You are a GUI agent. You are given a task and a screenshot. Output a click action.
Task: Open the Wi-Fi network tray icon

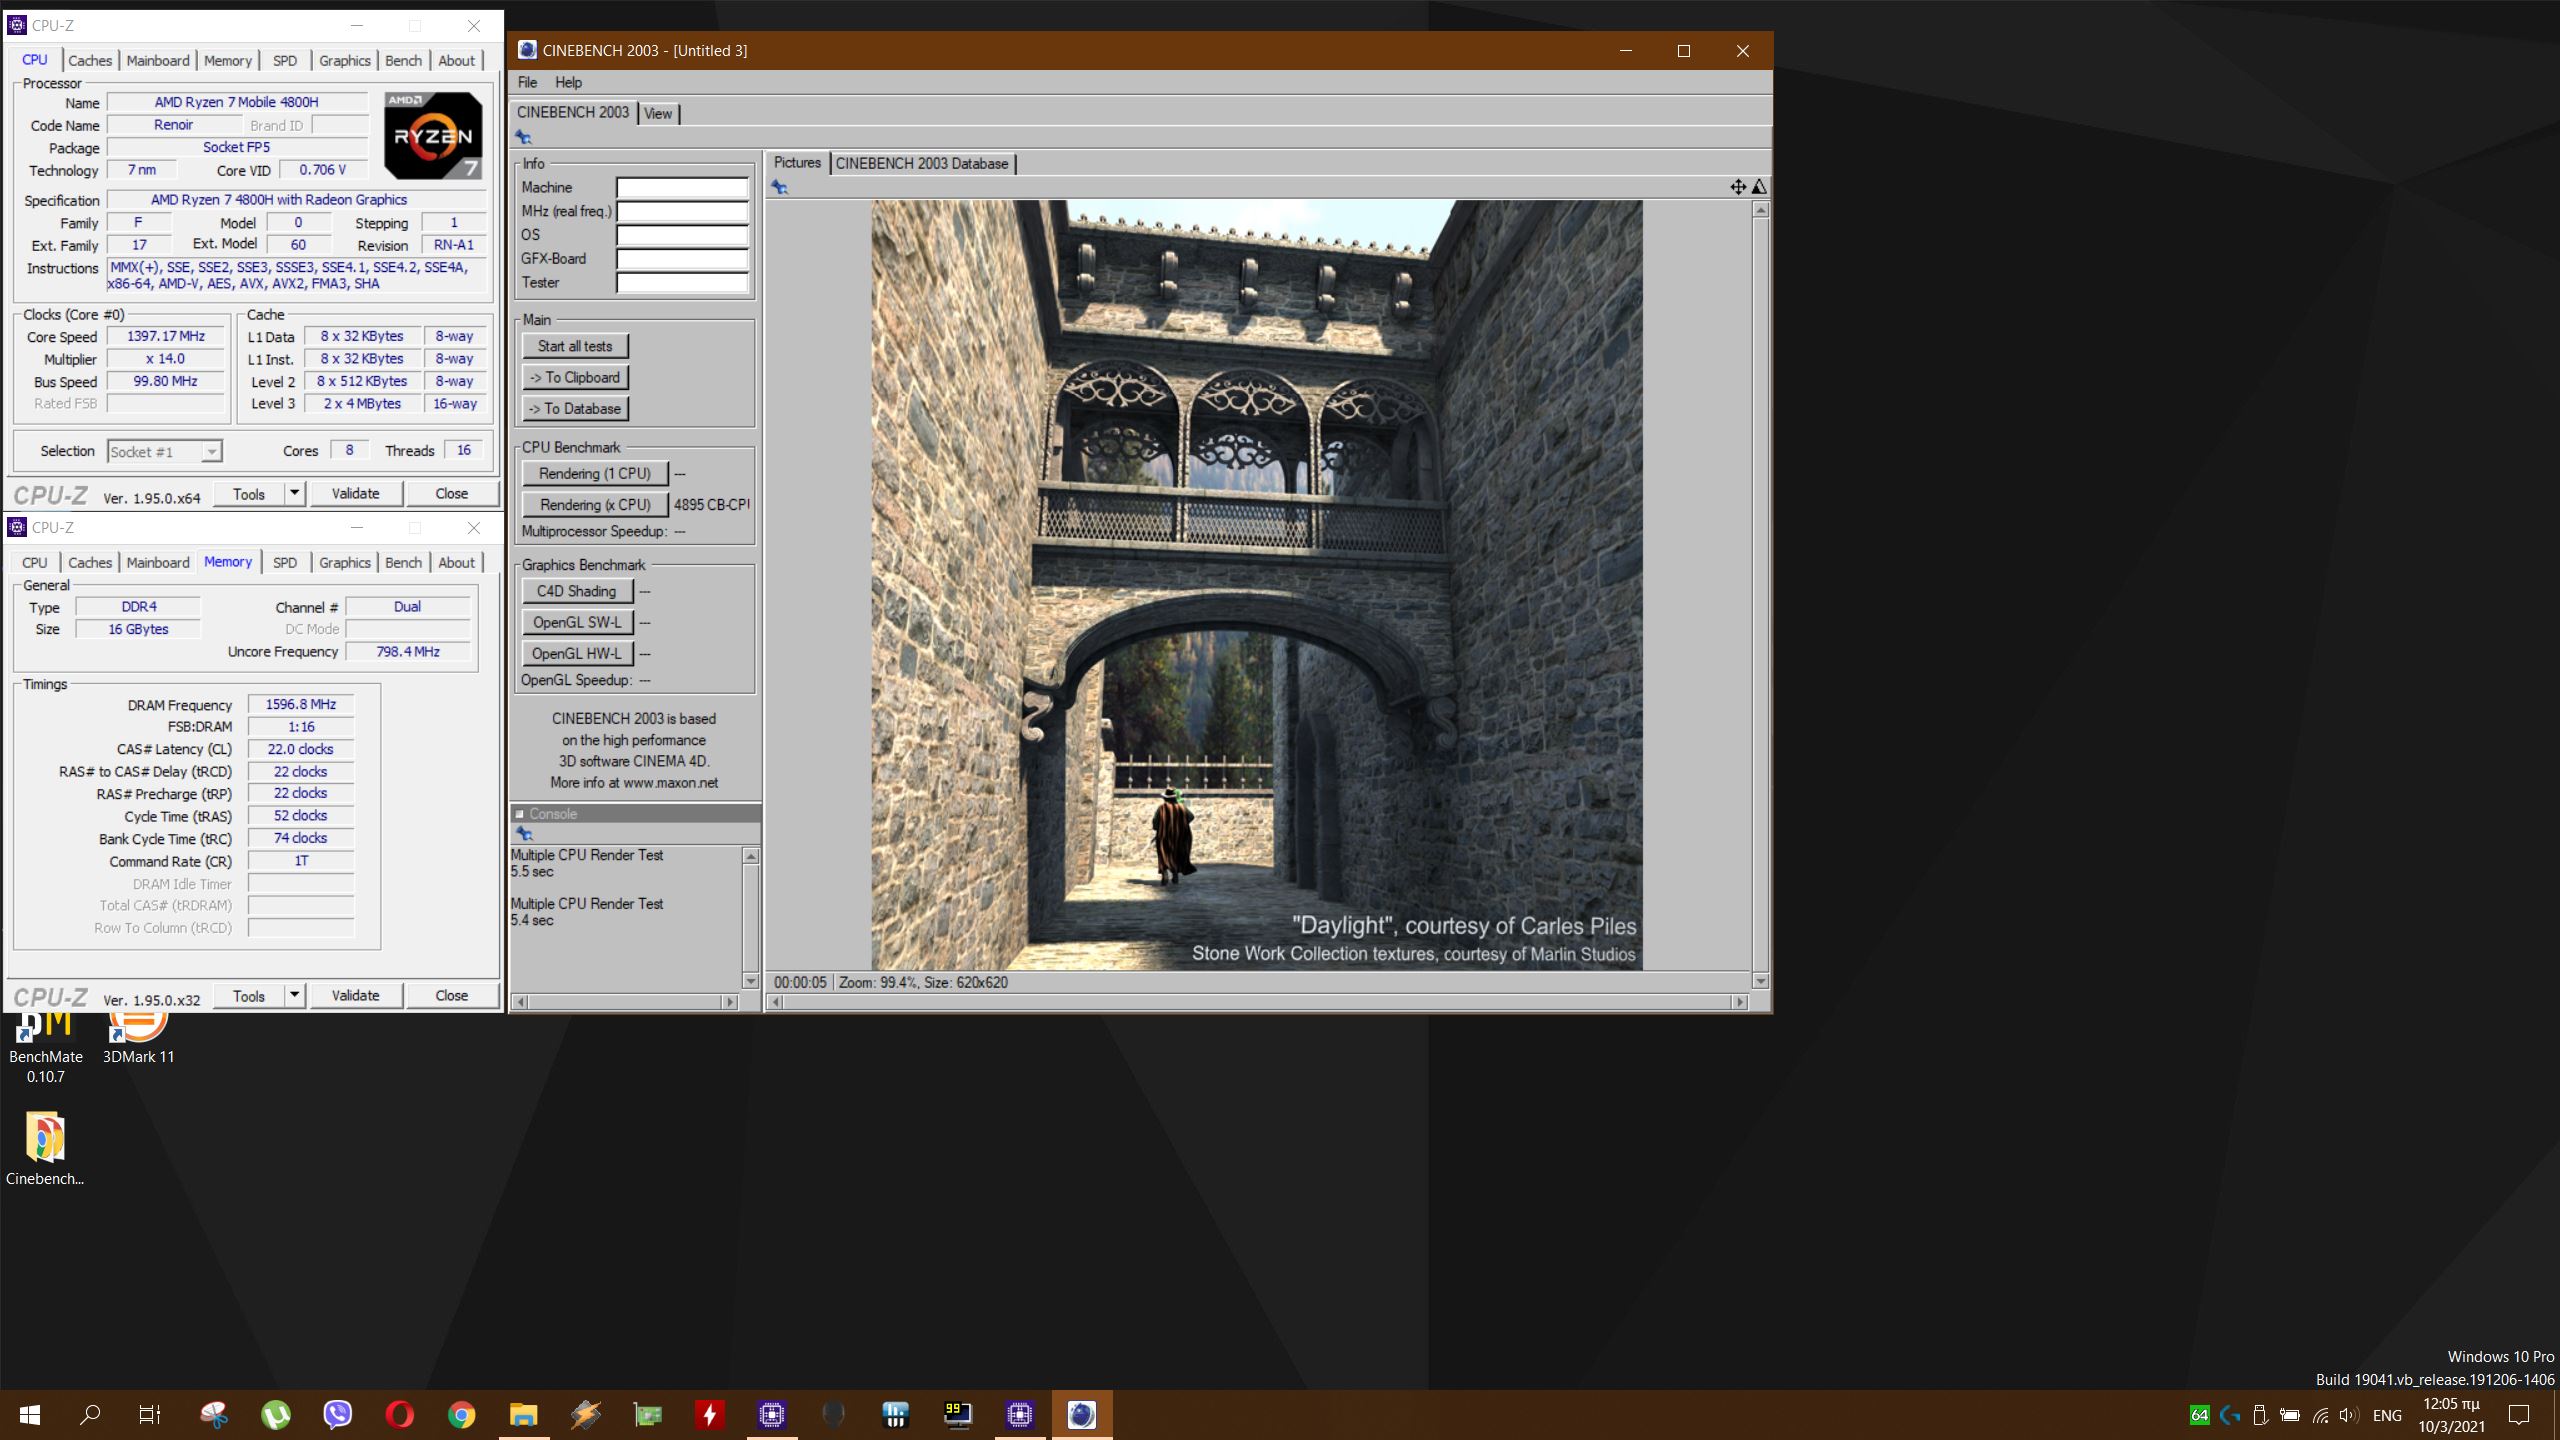(x=2320, y=1415)
